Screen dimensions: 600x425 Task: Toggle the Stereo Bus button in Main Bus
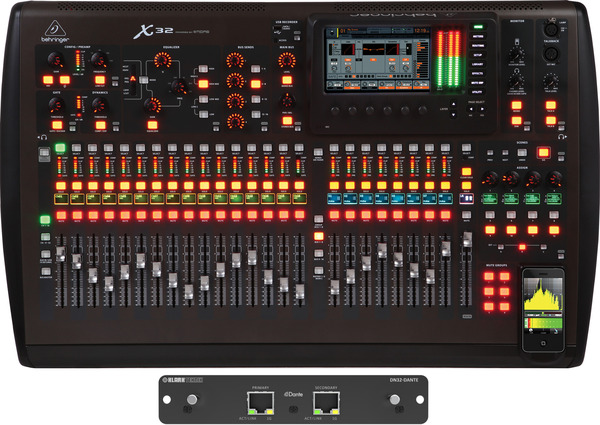pos(287,121)
